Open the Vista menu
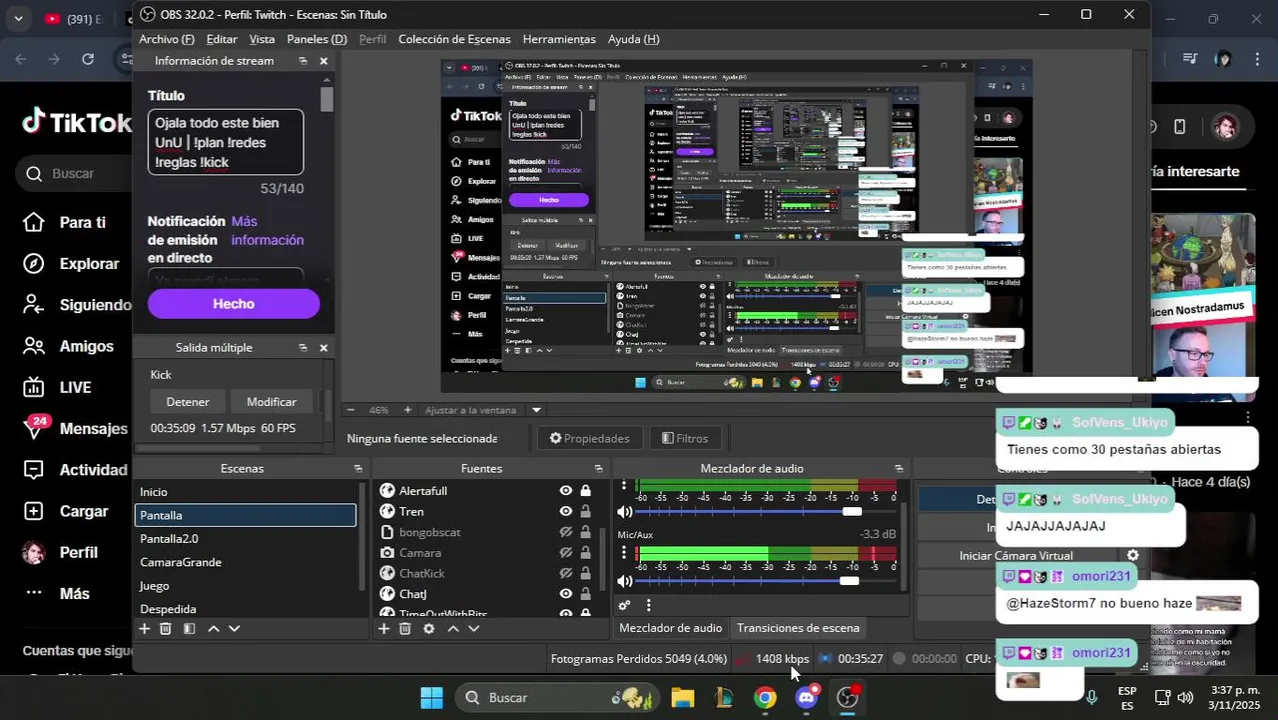This screenshot has width=1278, height=720. (x=262, y=39)
